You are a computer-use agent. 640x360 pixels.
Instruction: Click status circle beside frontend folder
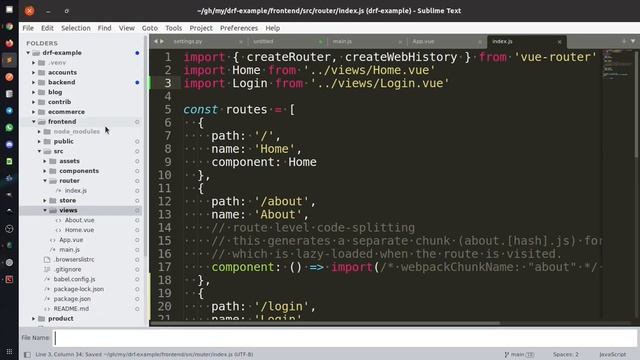(137, 122)
